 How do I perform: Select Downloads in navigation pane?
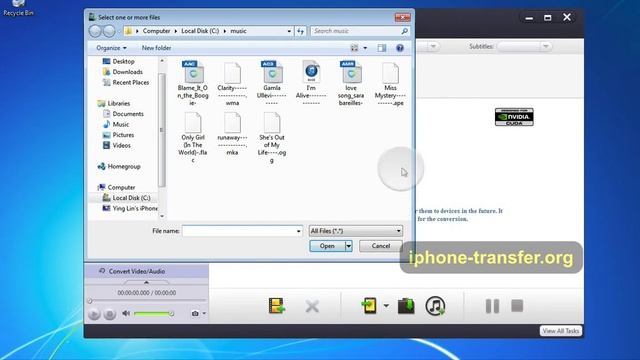pyautogui.click(x=127, y=72)
